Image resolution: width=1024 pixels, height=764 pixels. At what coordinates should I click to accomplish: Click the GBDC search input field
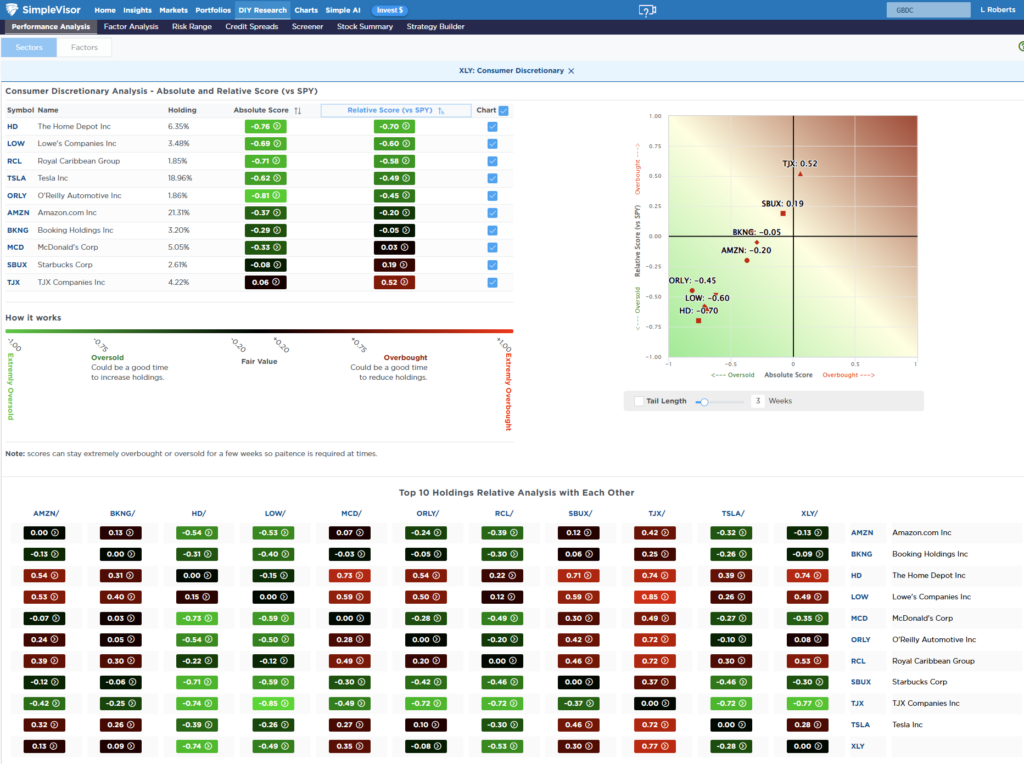[x=928, y=9]
